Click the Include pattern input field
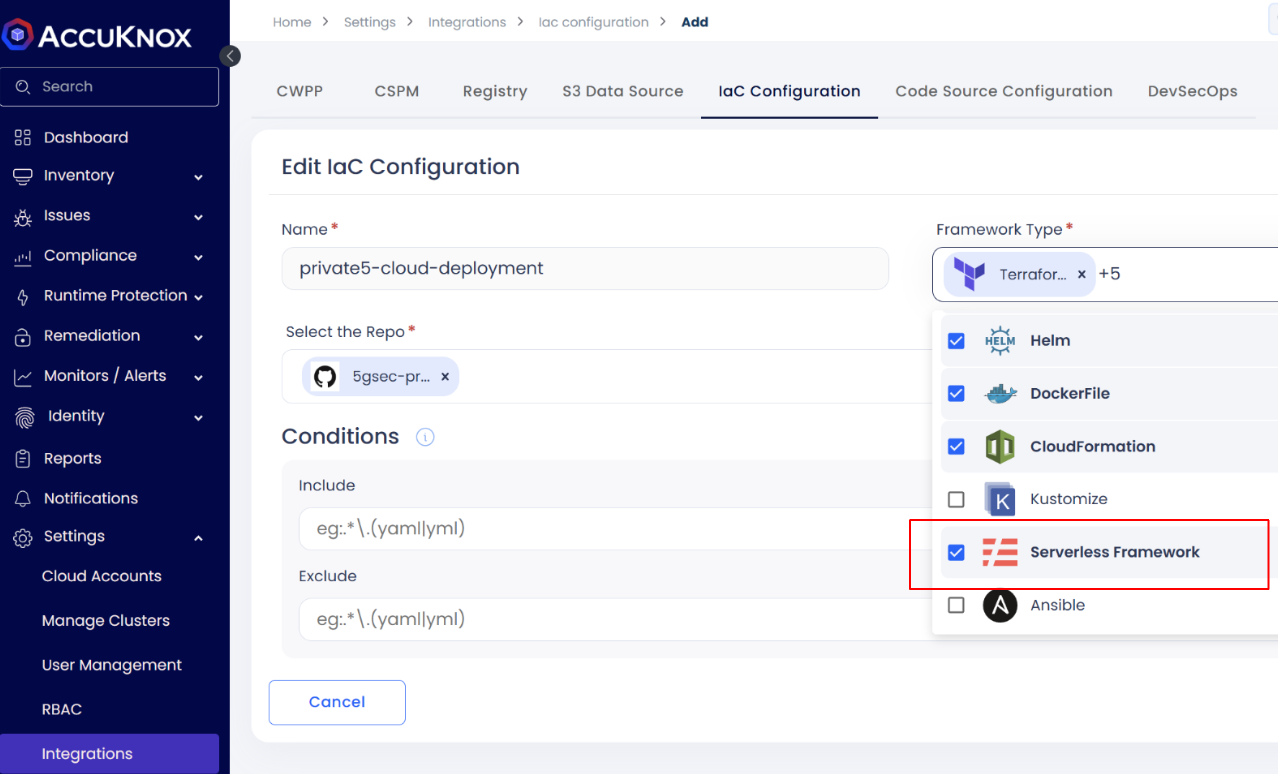 (600, 528)
